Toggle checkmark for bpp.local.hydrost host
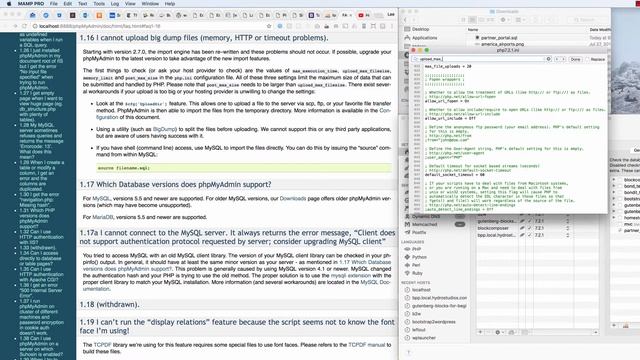640x360 pixels. click(529, 235)
